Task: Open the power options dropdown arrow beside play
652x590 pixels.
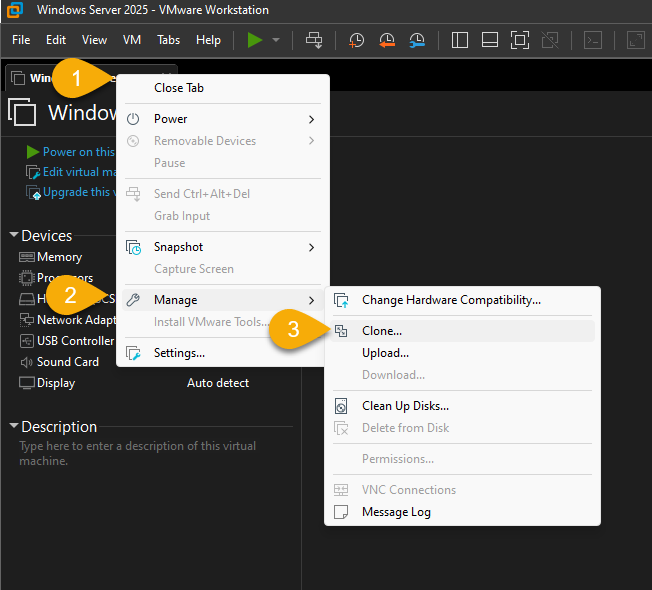Action: point(276,40)
